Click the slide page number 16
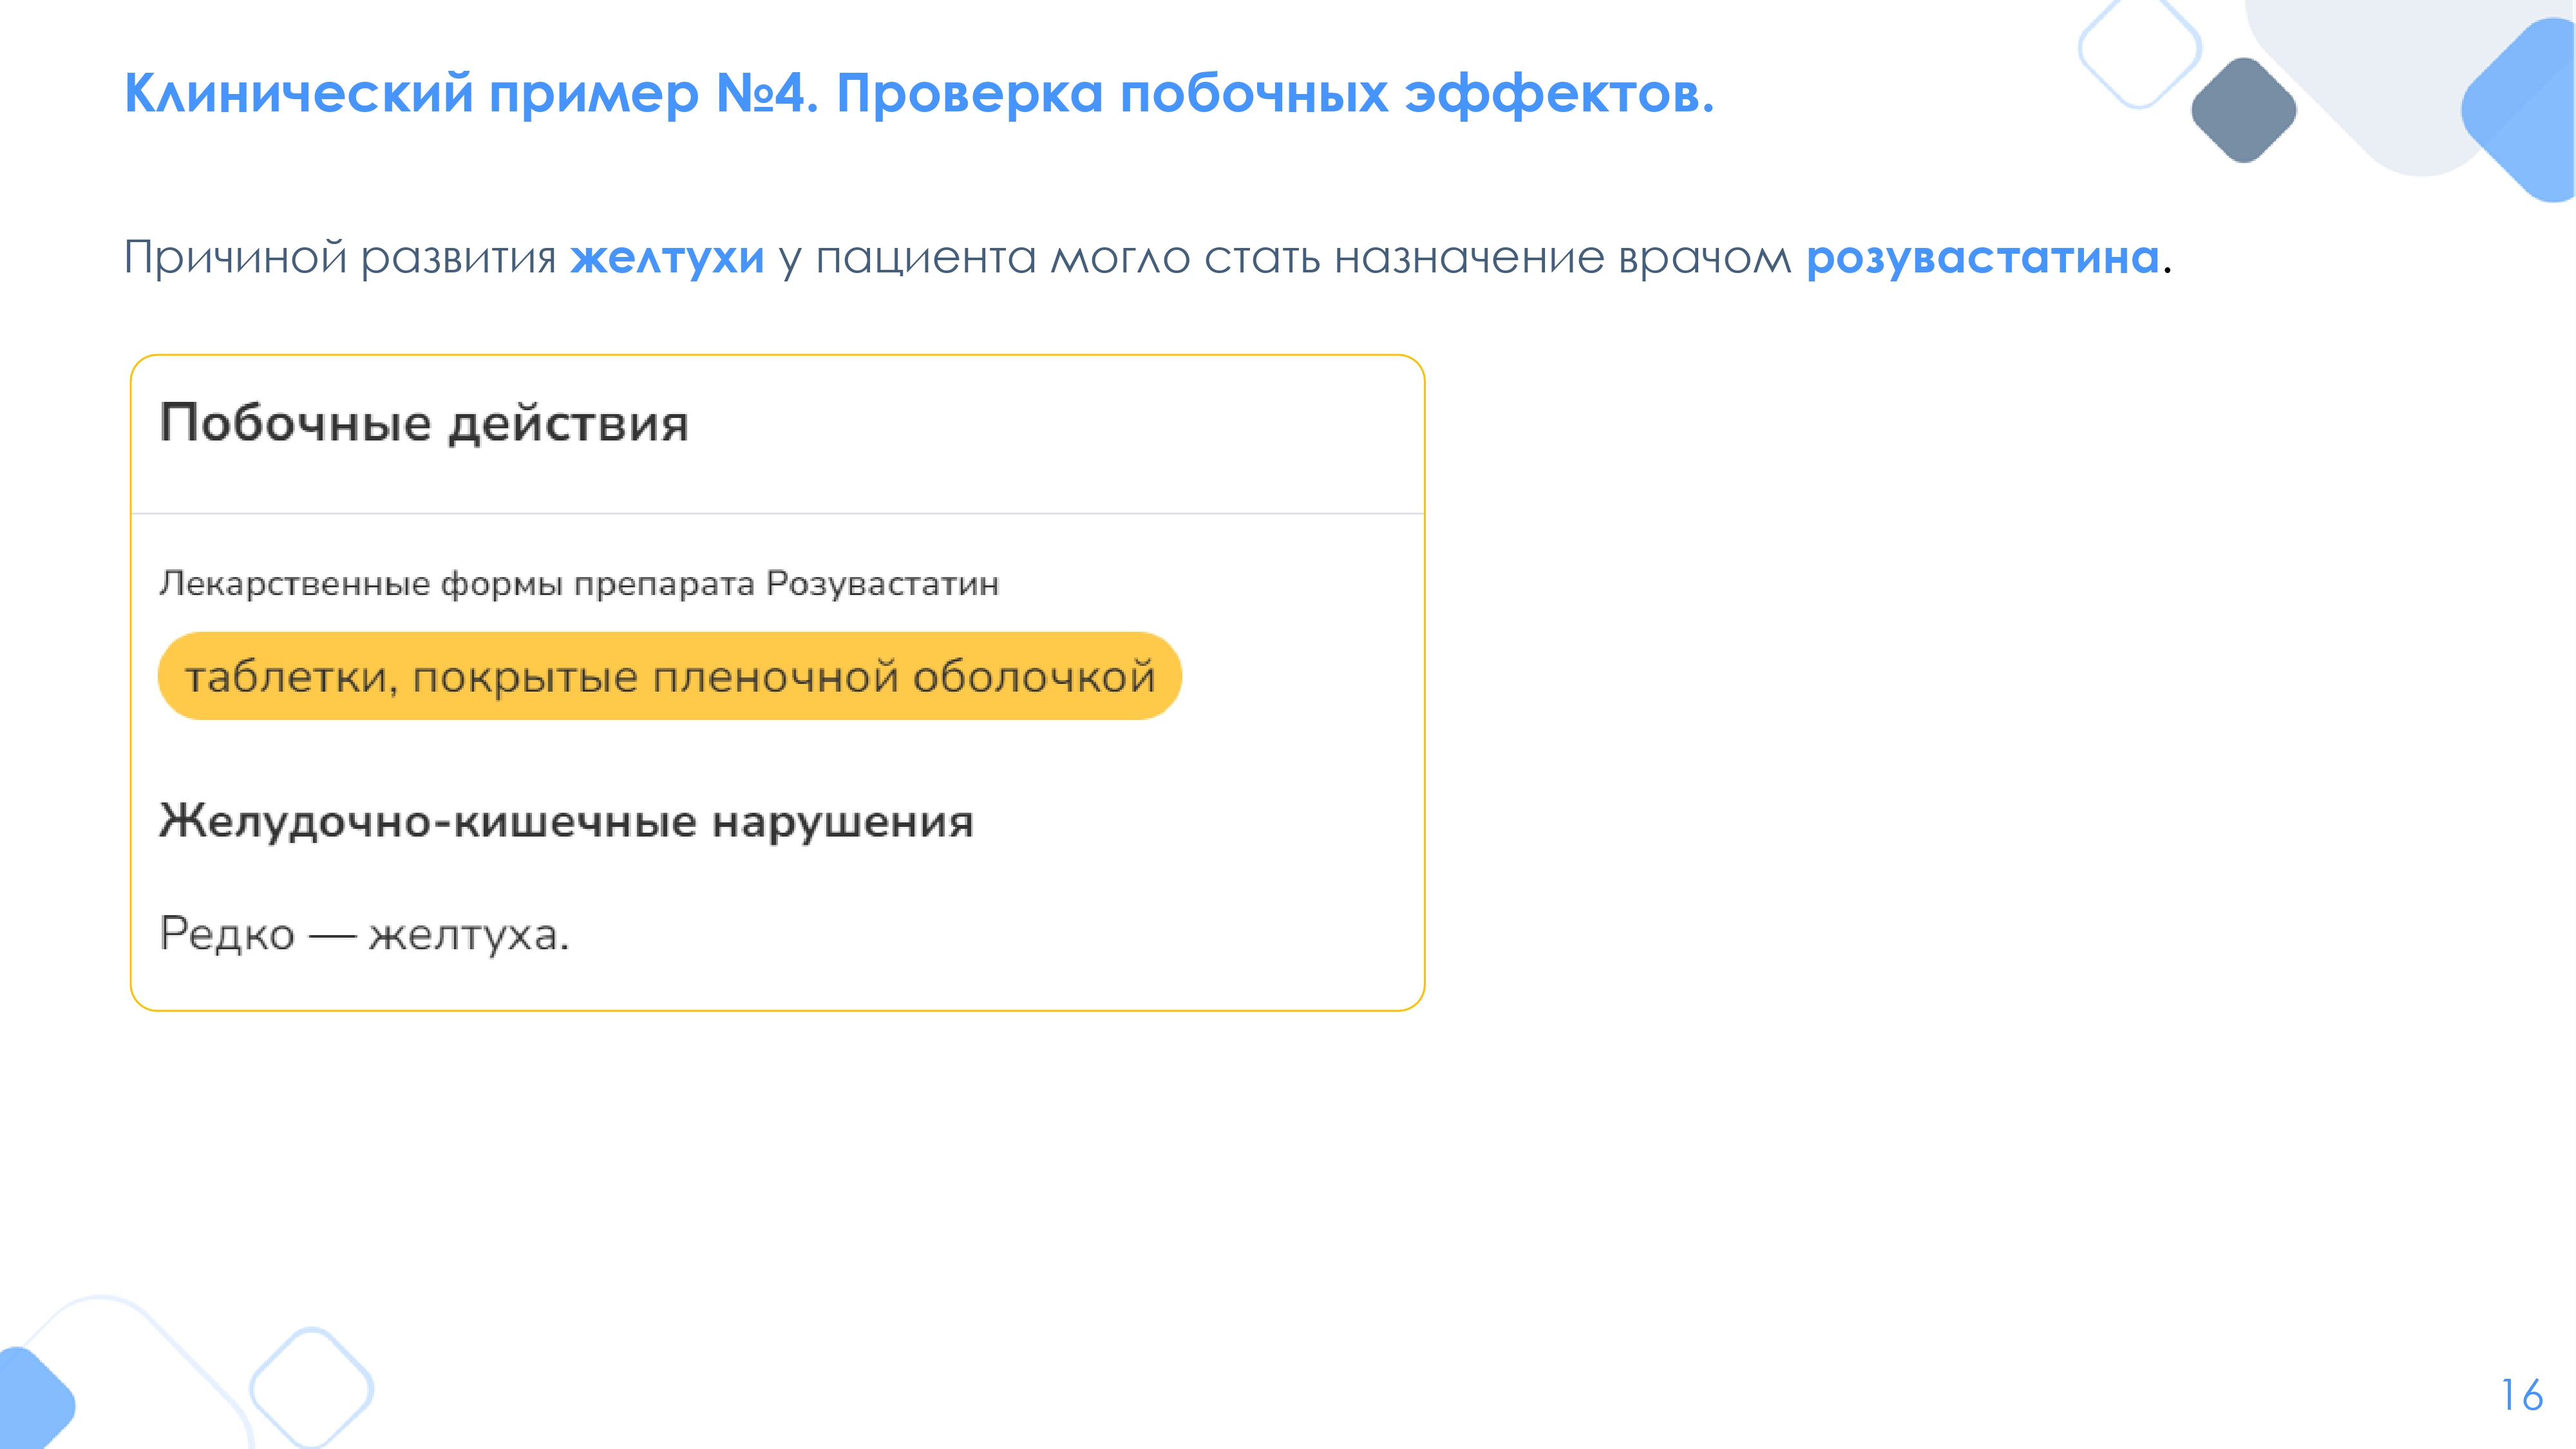Viewport: 2576px width, 1449px height. click(2521, 1395)
